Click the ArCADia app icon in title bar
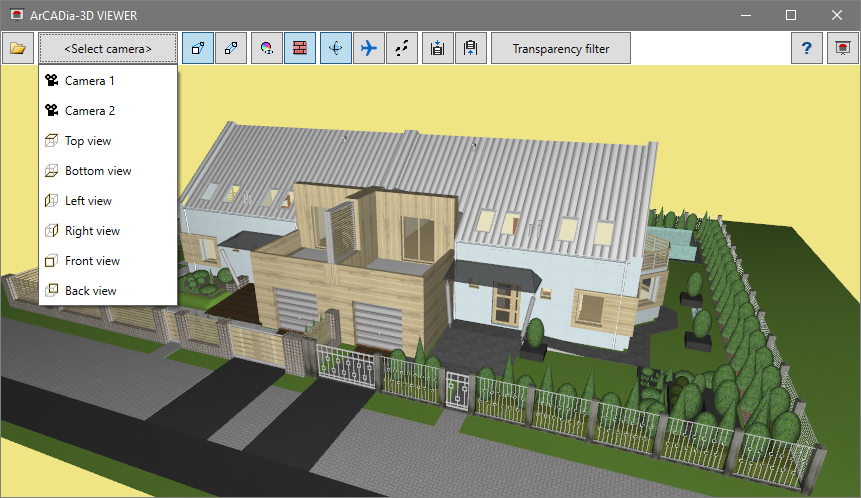861x498 pixels. pos(17,15)
